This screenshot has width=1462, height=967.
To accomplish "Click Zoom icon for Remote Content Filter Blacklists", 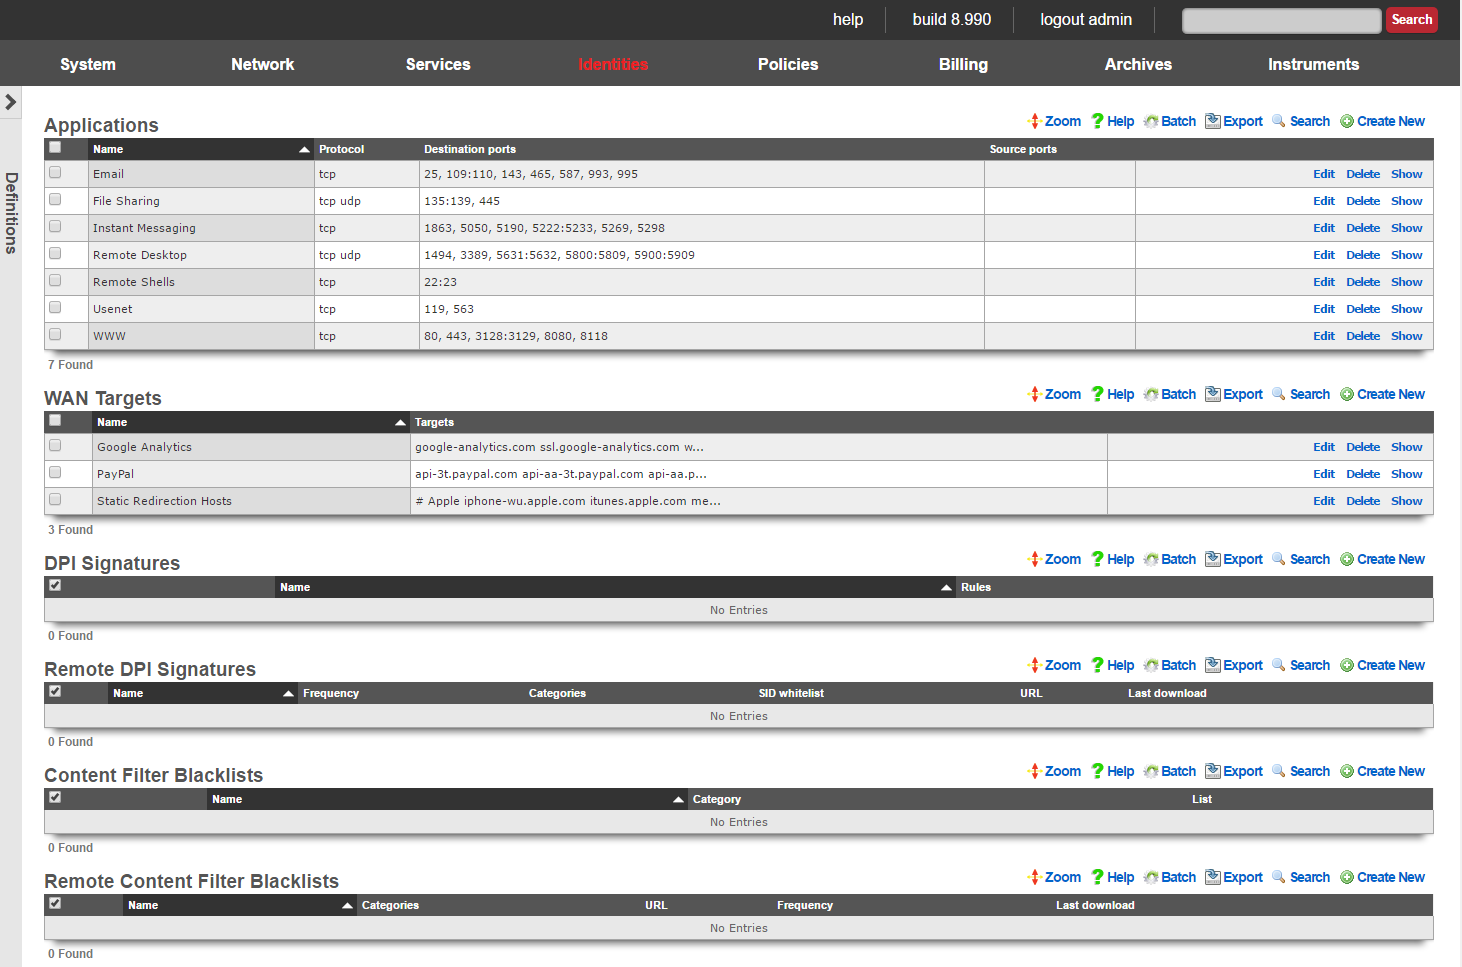I will tap(1035, 877).
